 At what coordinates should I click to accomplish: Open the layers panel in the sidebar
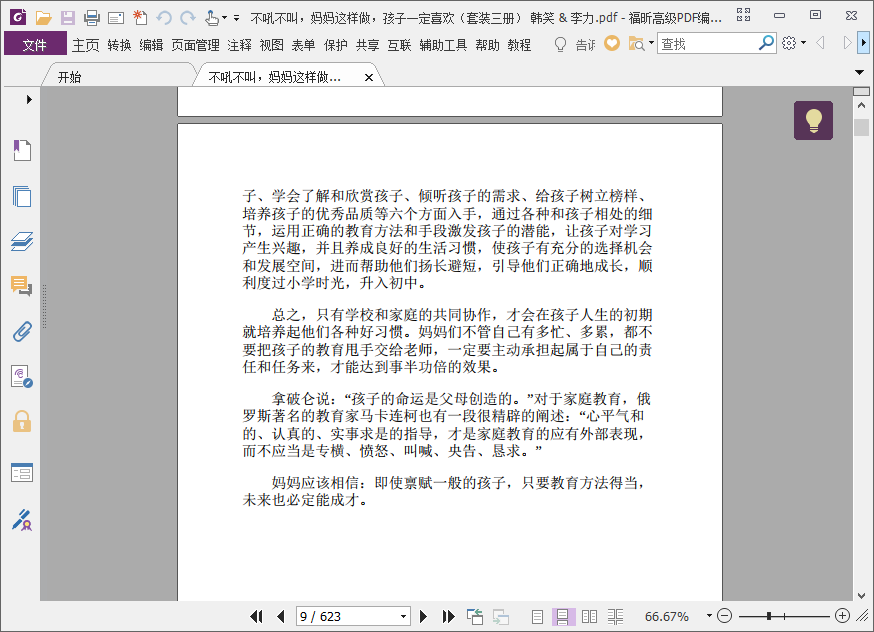(x=22, y=241)
